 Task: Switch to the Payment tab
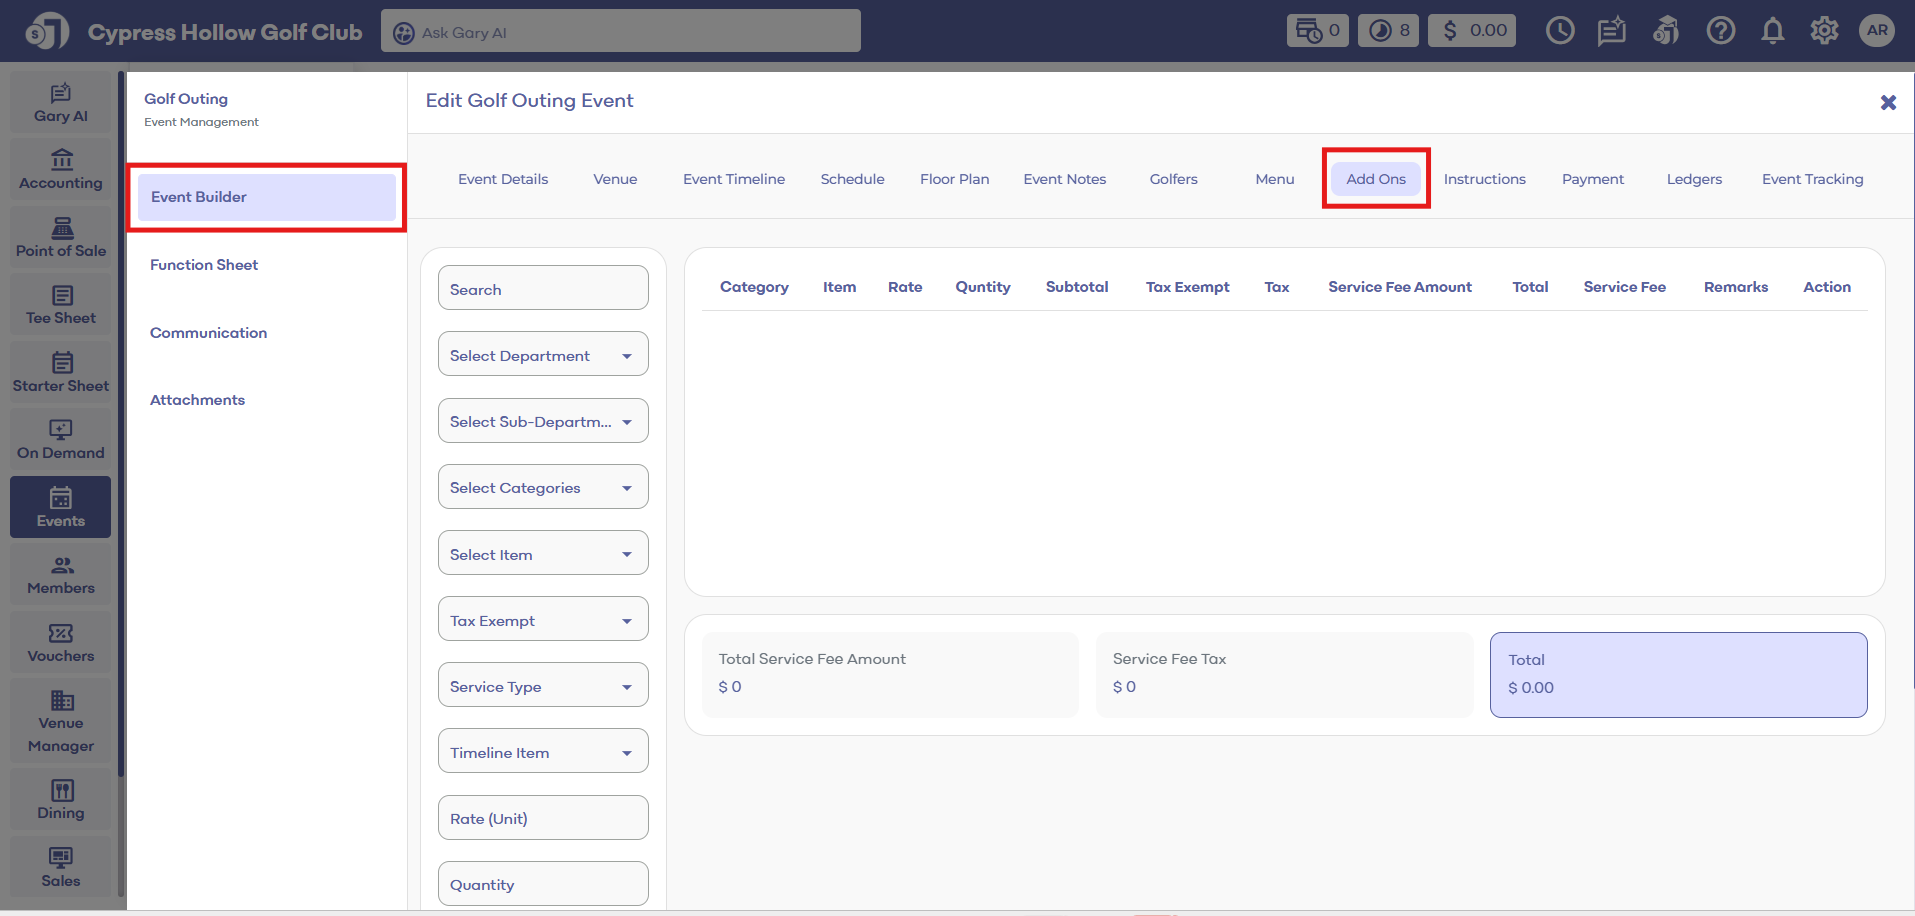point(1592,179)
